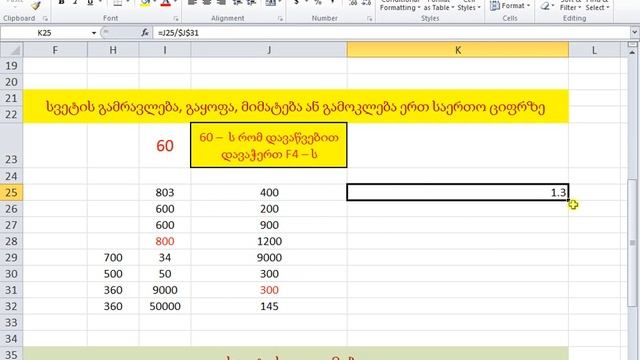This screenshot has width=640, height=360.
Task: Select cell with red value 800
Action: (x=165, y=241)
